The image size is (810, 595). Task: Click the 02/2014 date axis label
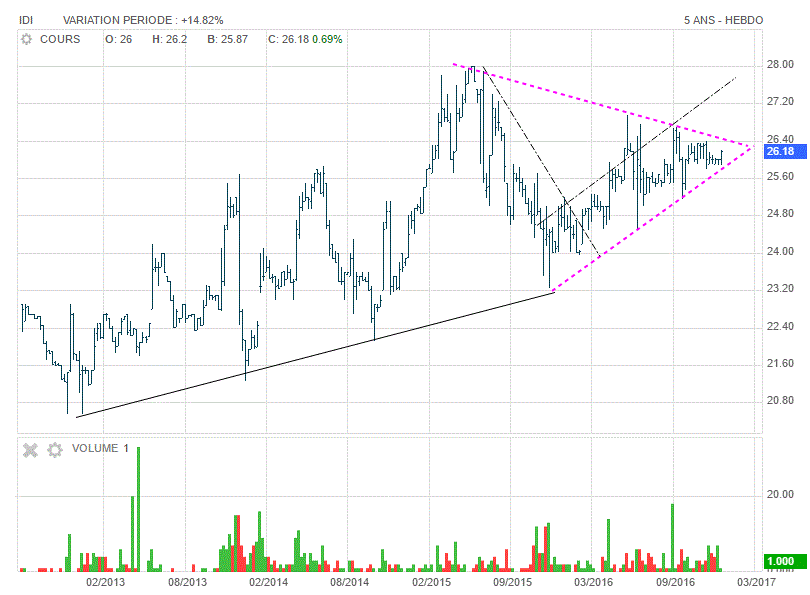click(269, 582)
